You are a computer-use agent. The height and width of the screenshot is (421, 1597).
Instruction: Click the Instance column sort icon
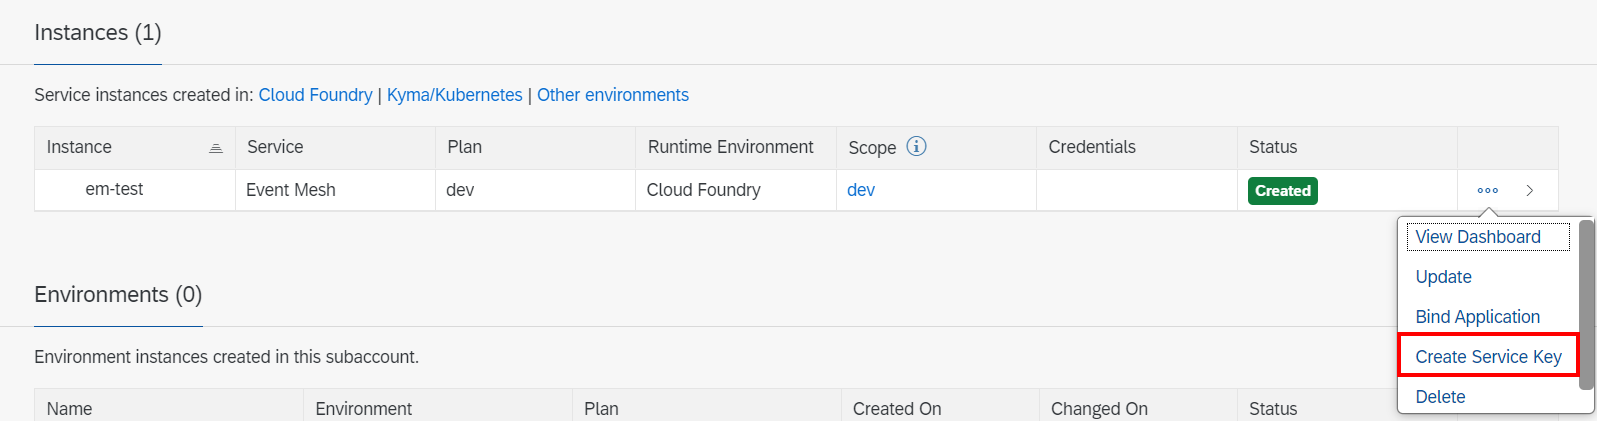(215, 148)
